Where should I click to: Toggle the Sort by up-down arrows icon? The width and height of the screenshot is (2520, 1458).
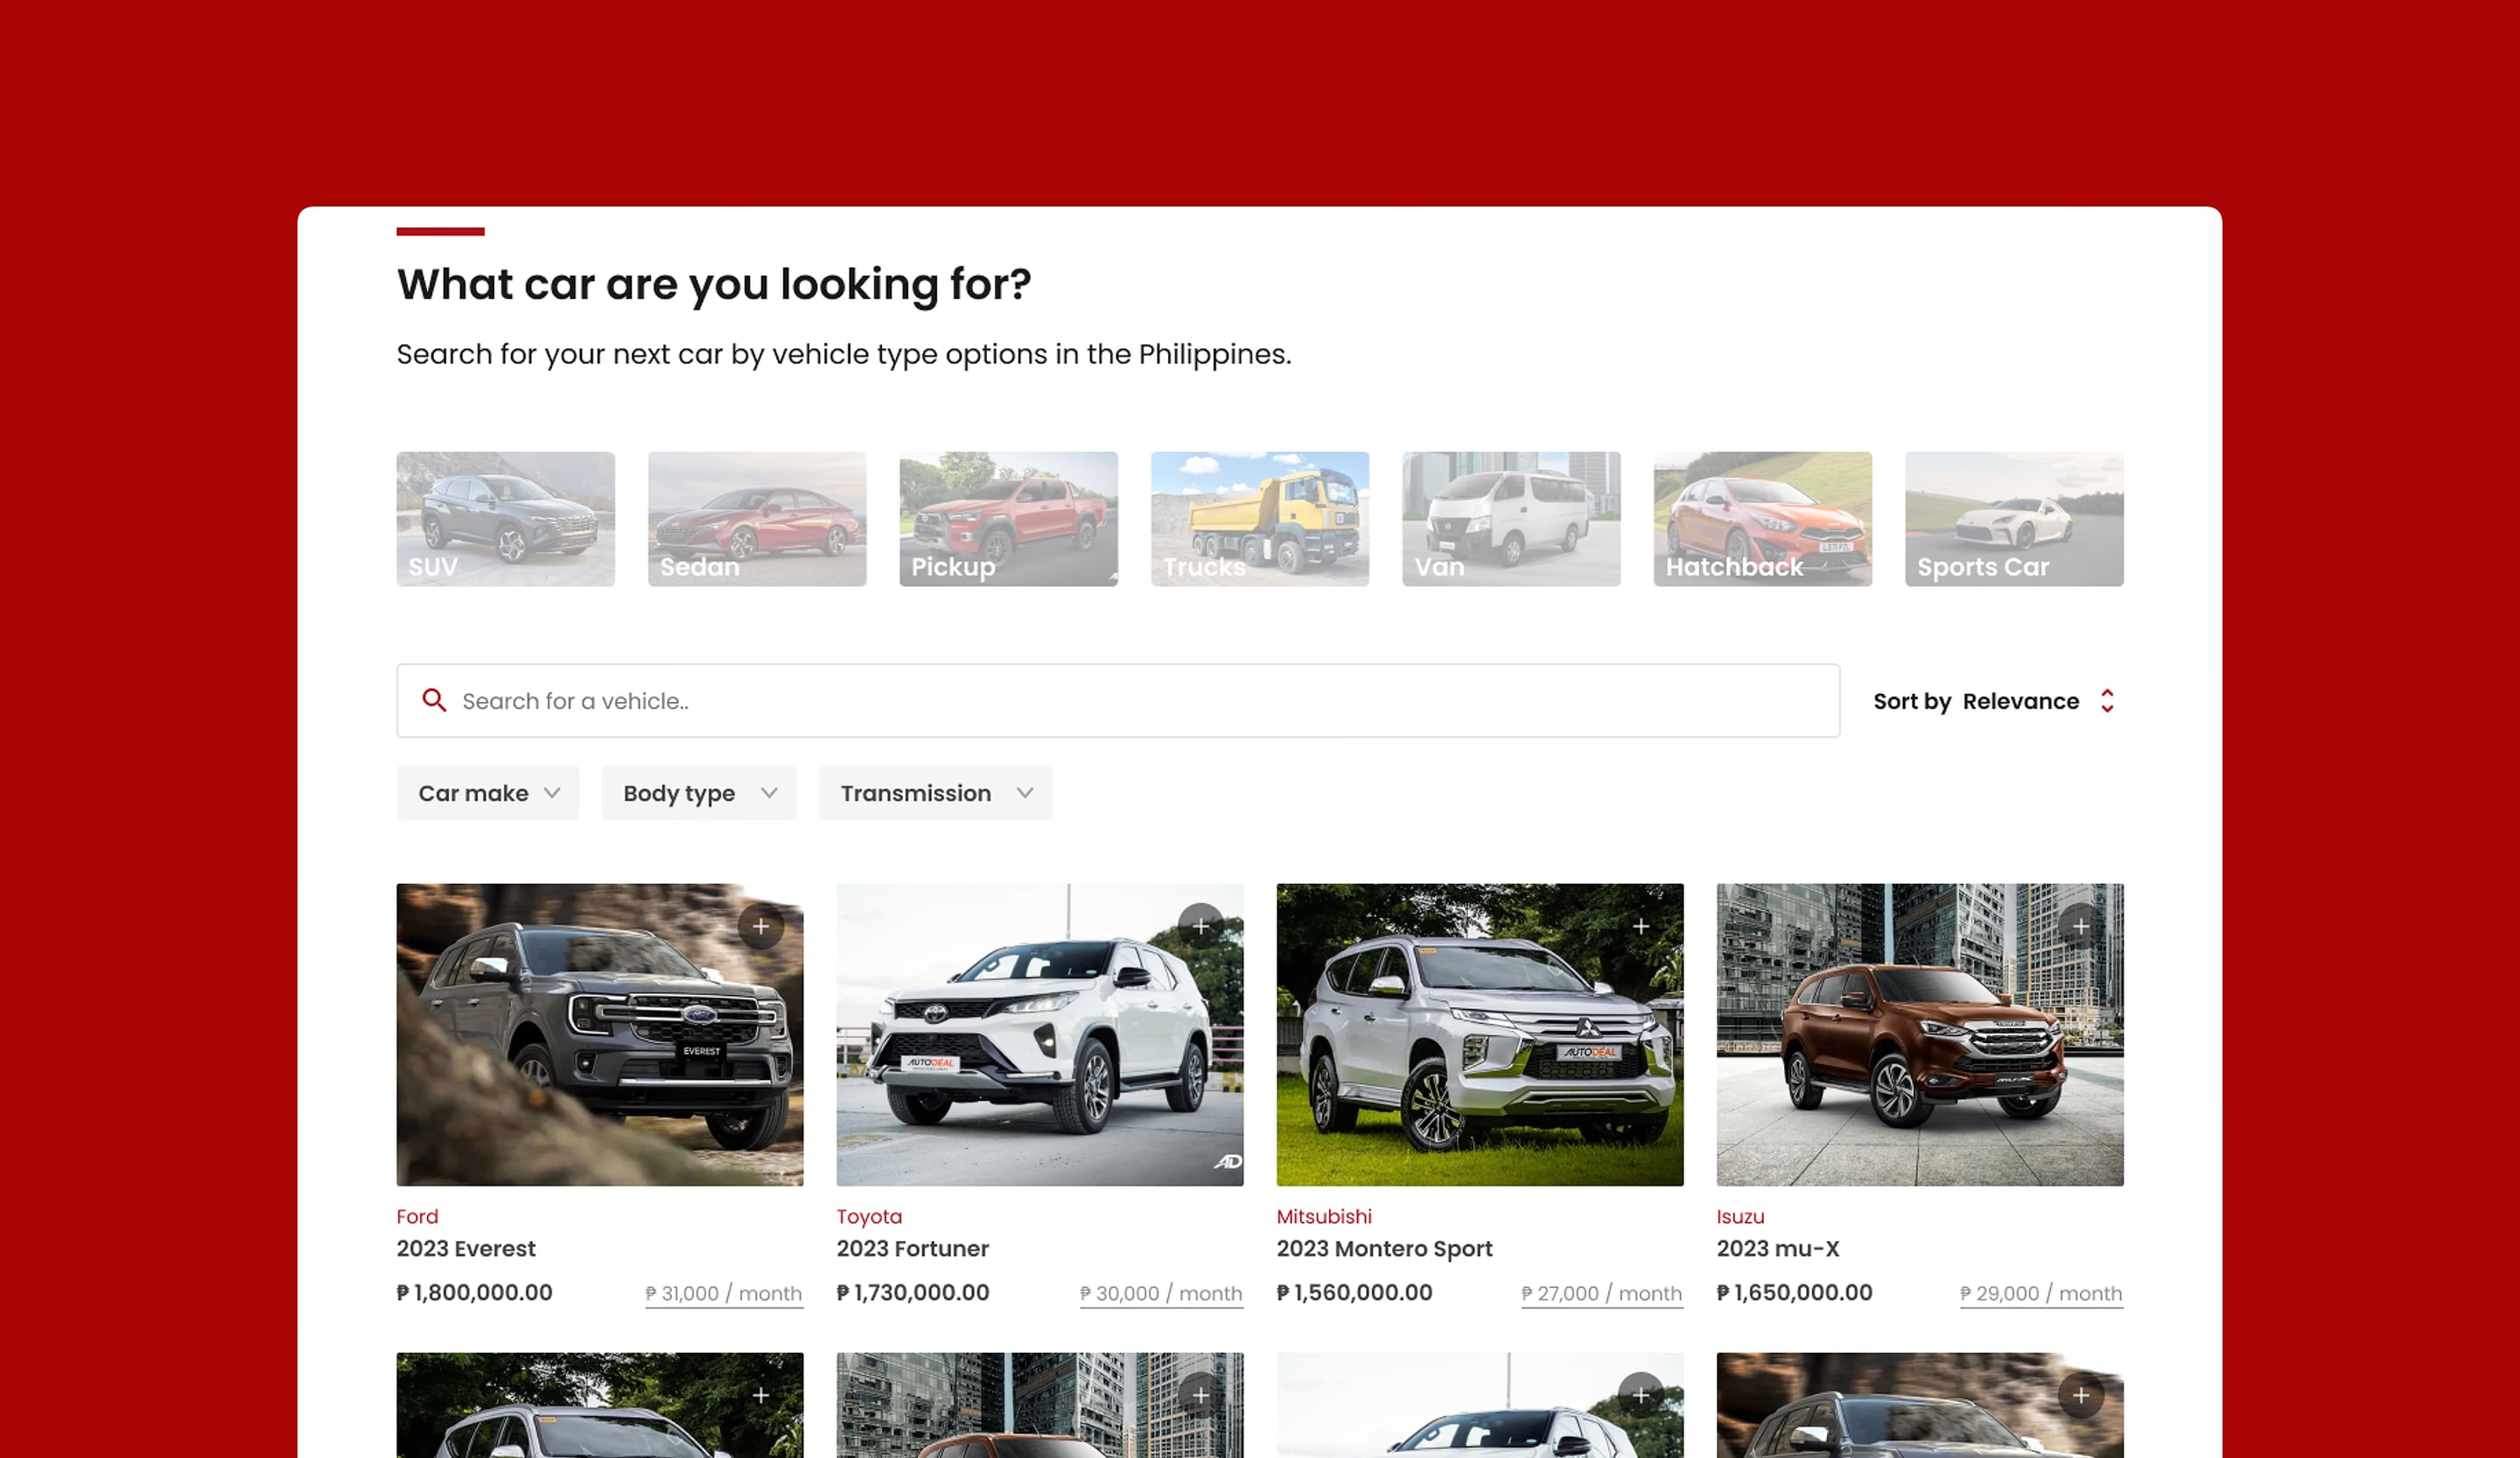click(2107, 701)
